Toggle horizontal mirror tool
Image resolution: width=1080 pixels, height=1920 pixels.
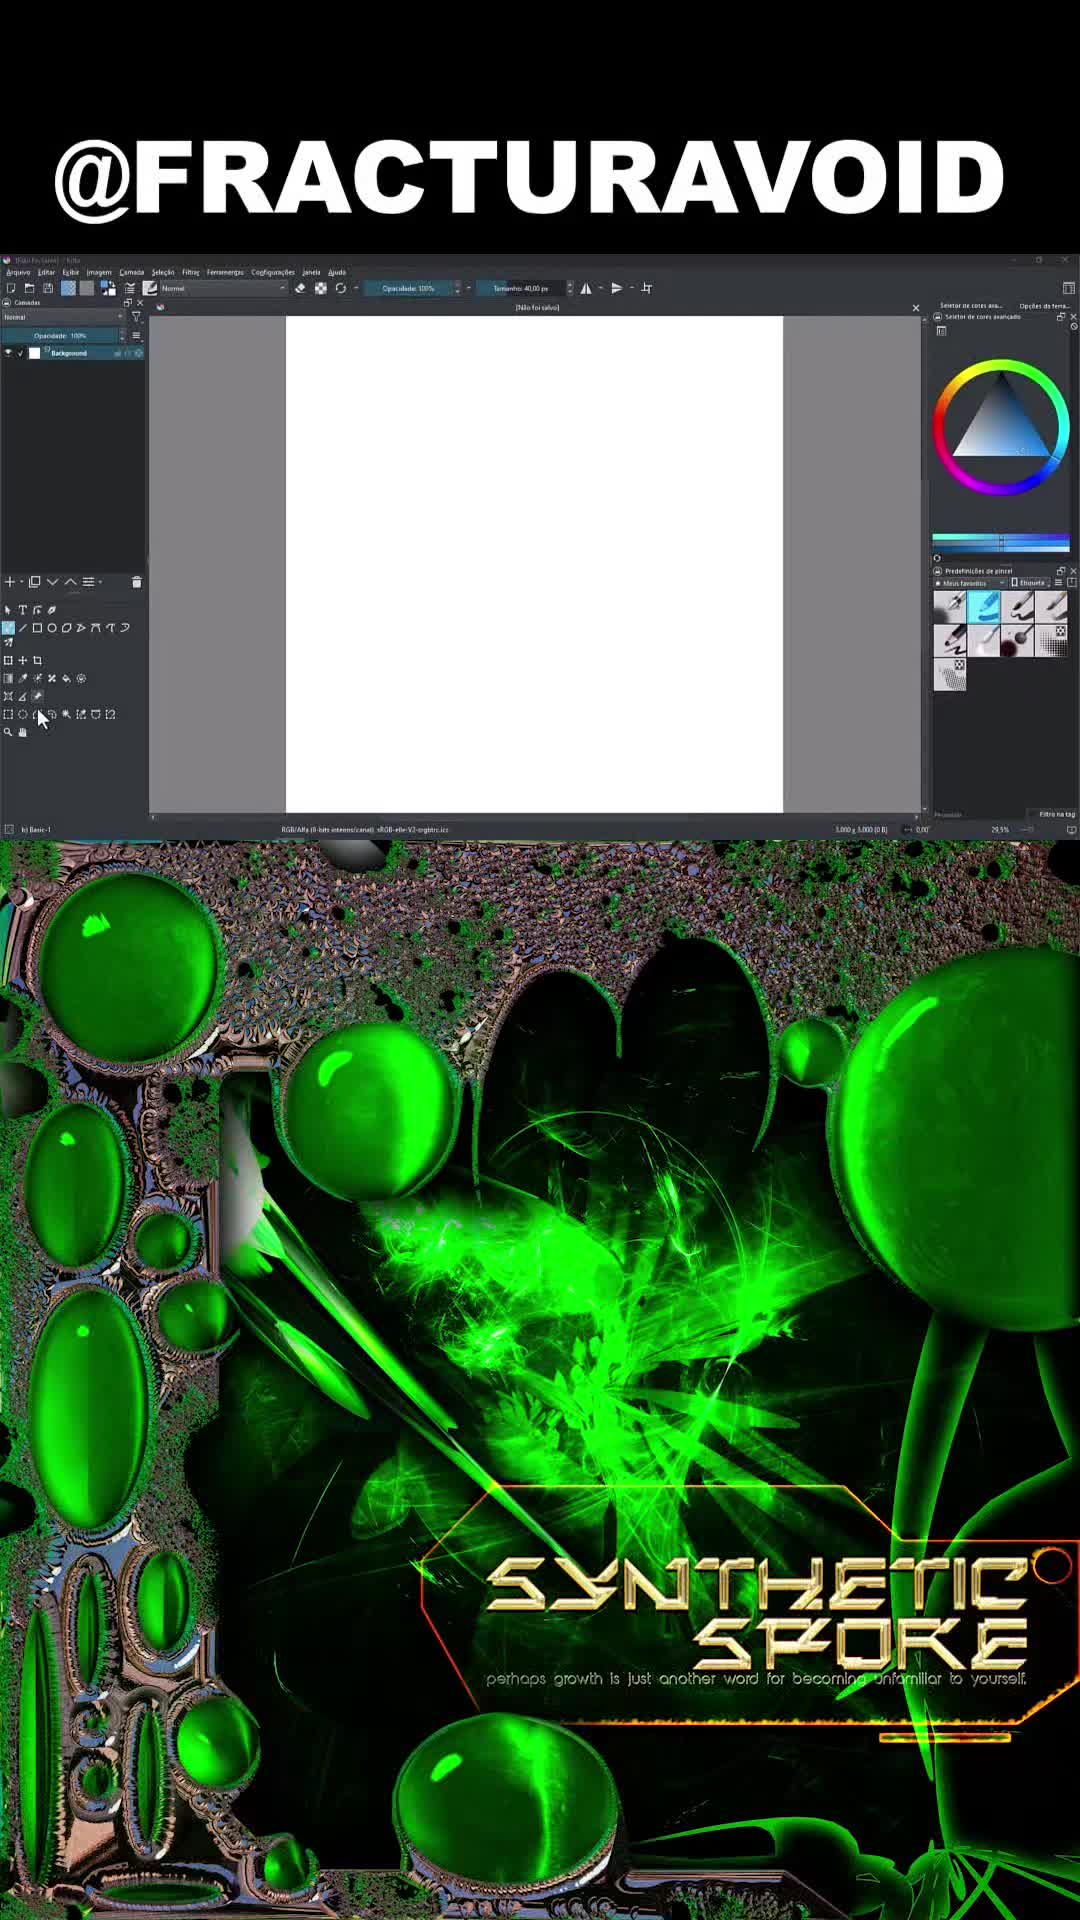[x=586, y=288]
